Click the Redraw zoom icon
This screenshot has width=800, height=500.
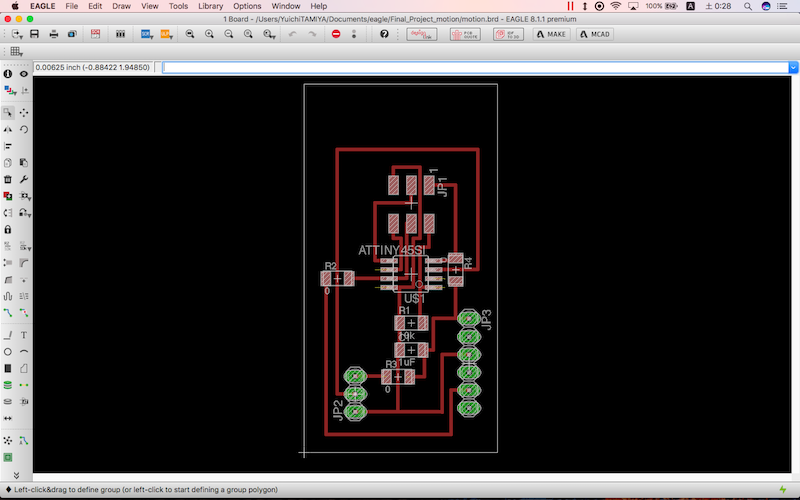(x=248, y=34)
